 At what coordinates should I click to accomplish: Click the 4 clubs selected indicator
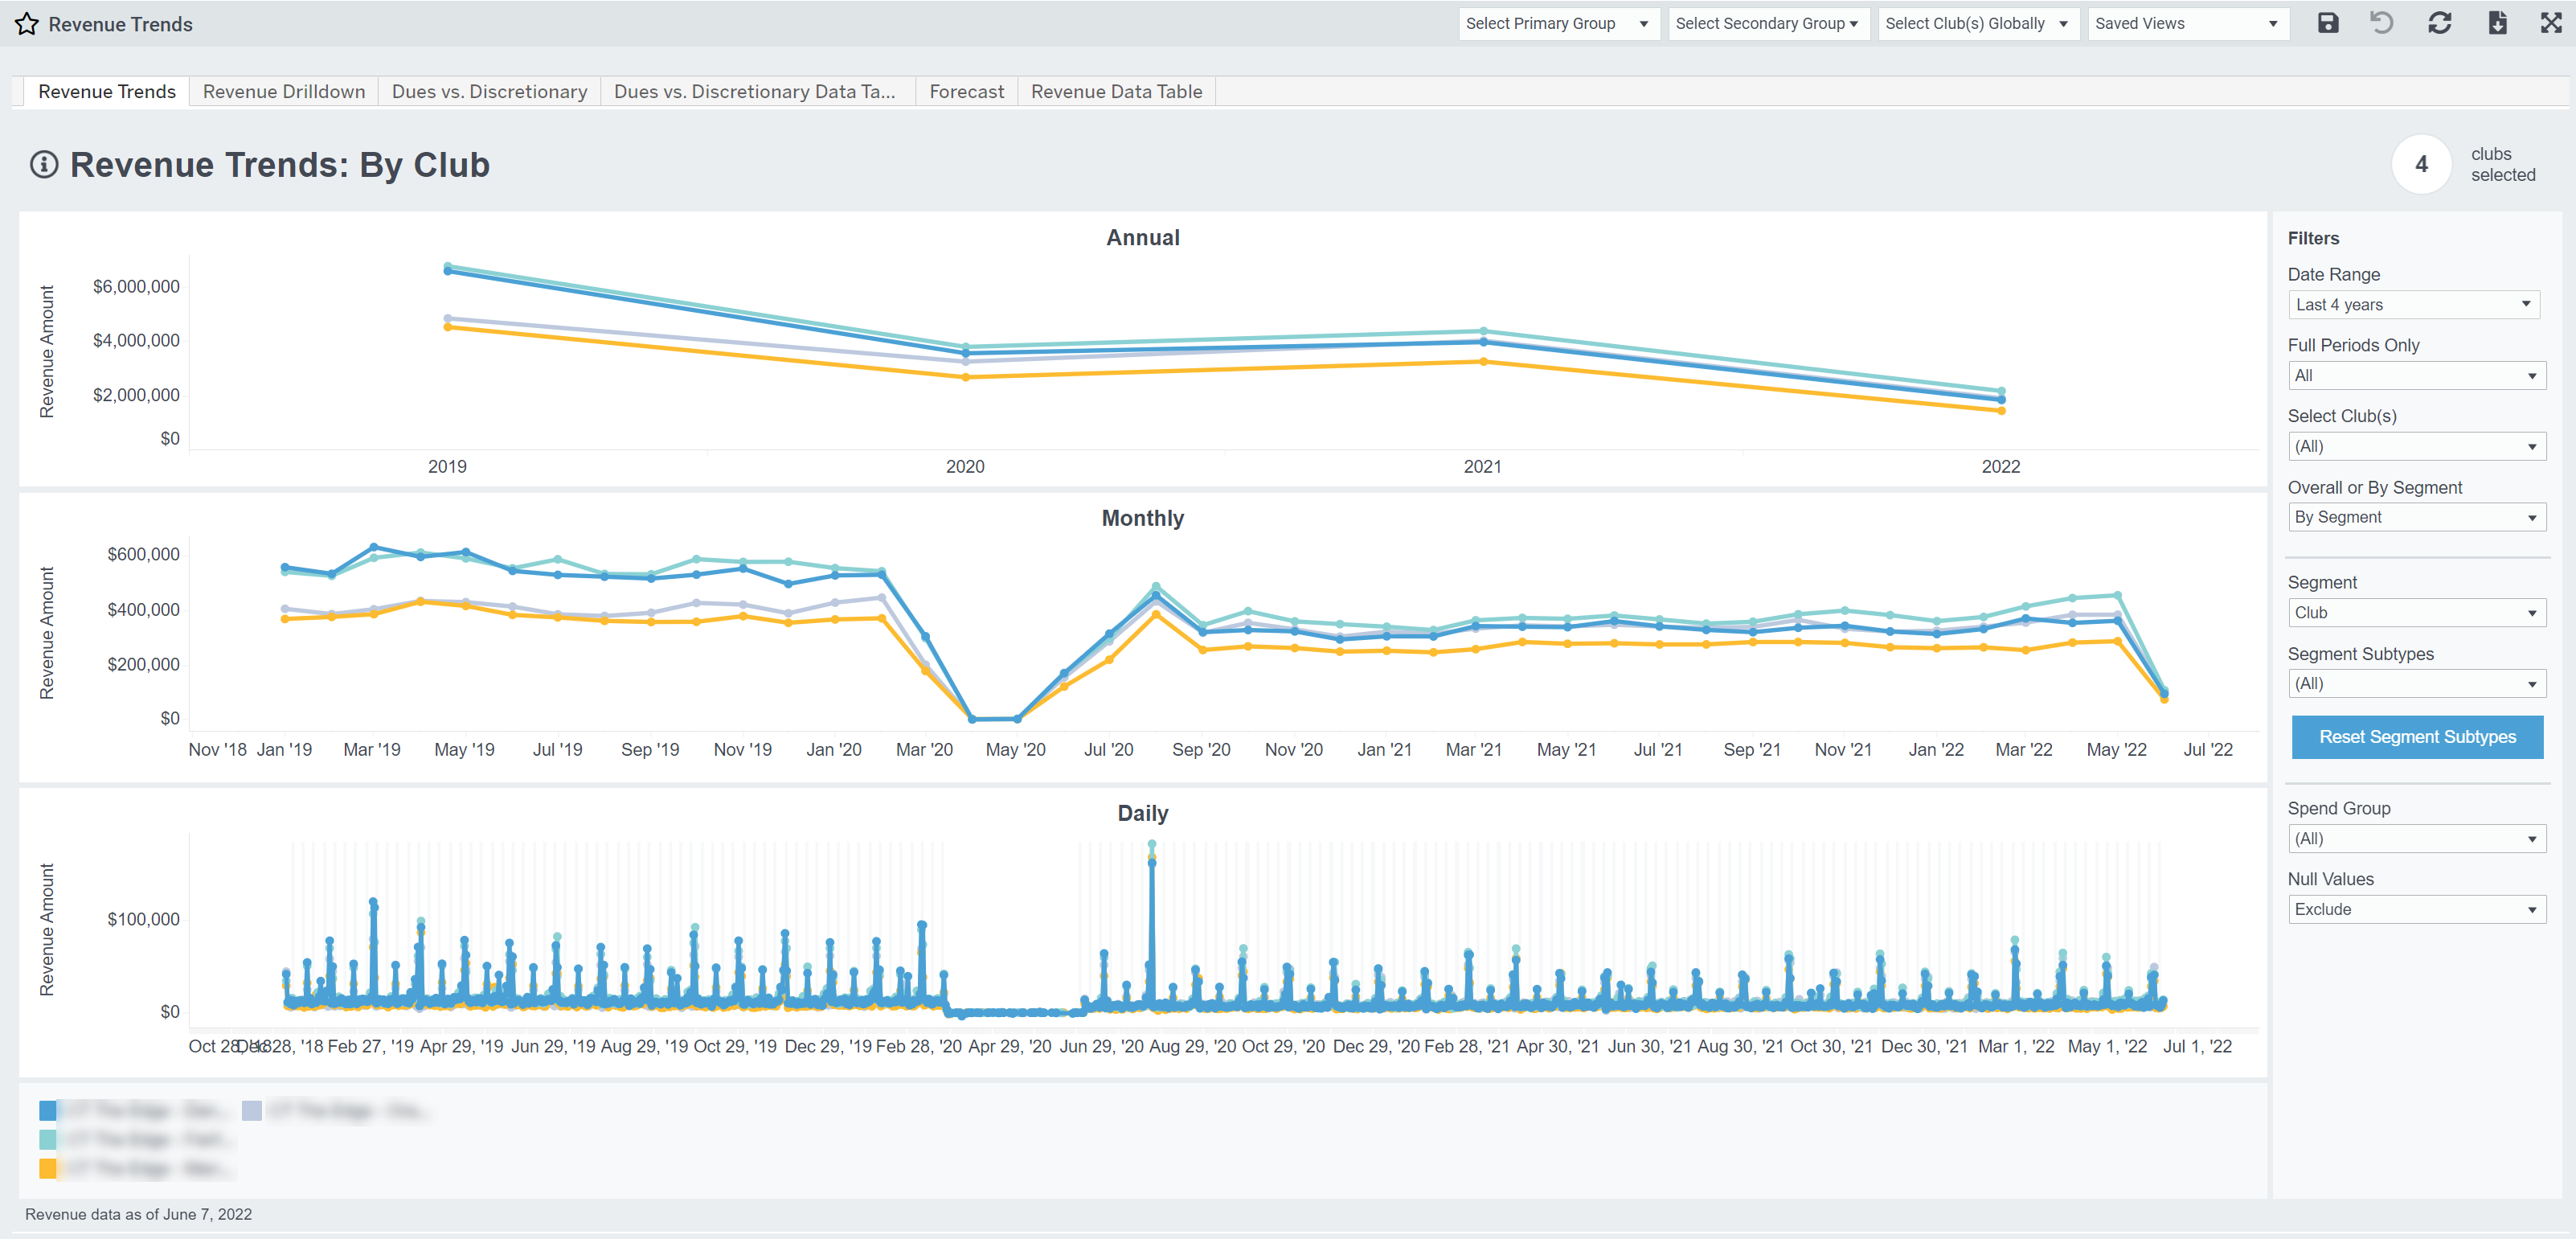click(x=2422, y=164)
